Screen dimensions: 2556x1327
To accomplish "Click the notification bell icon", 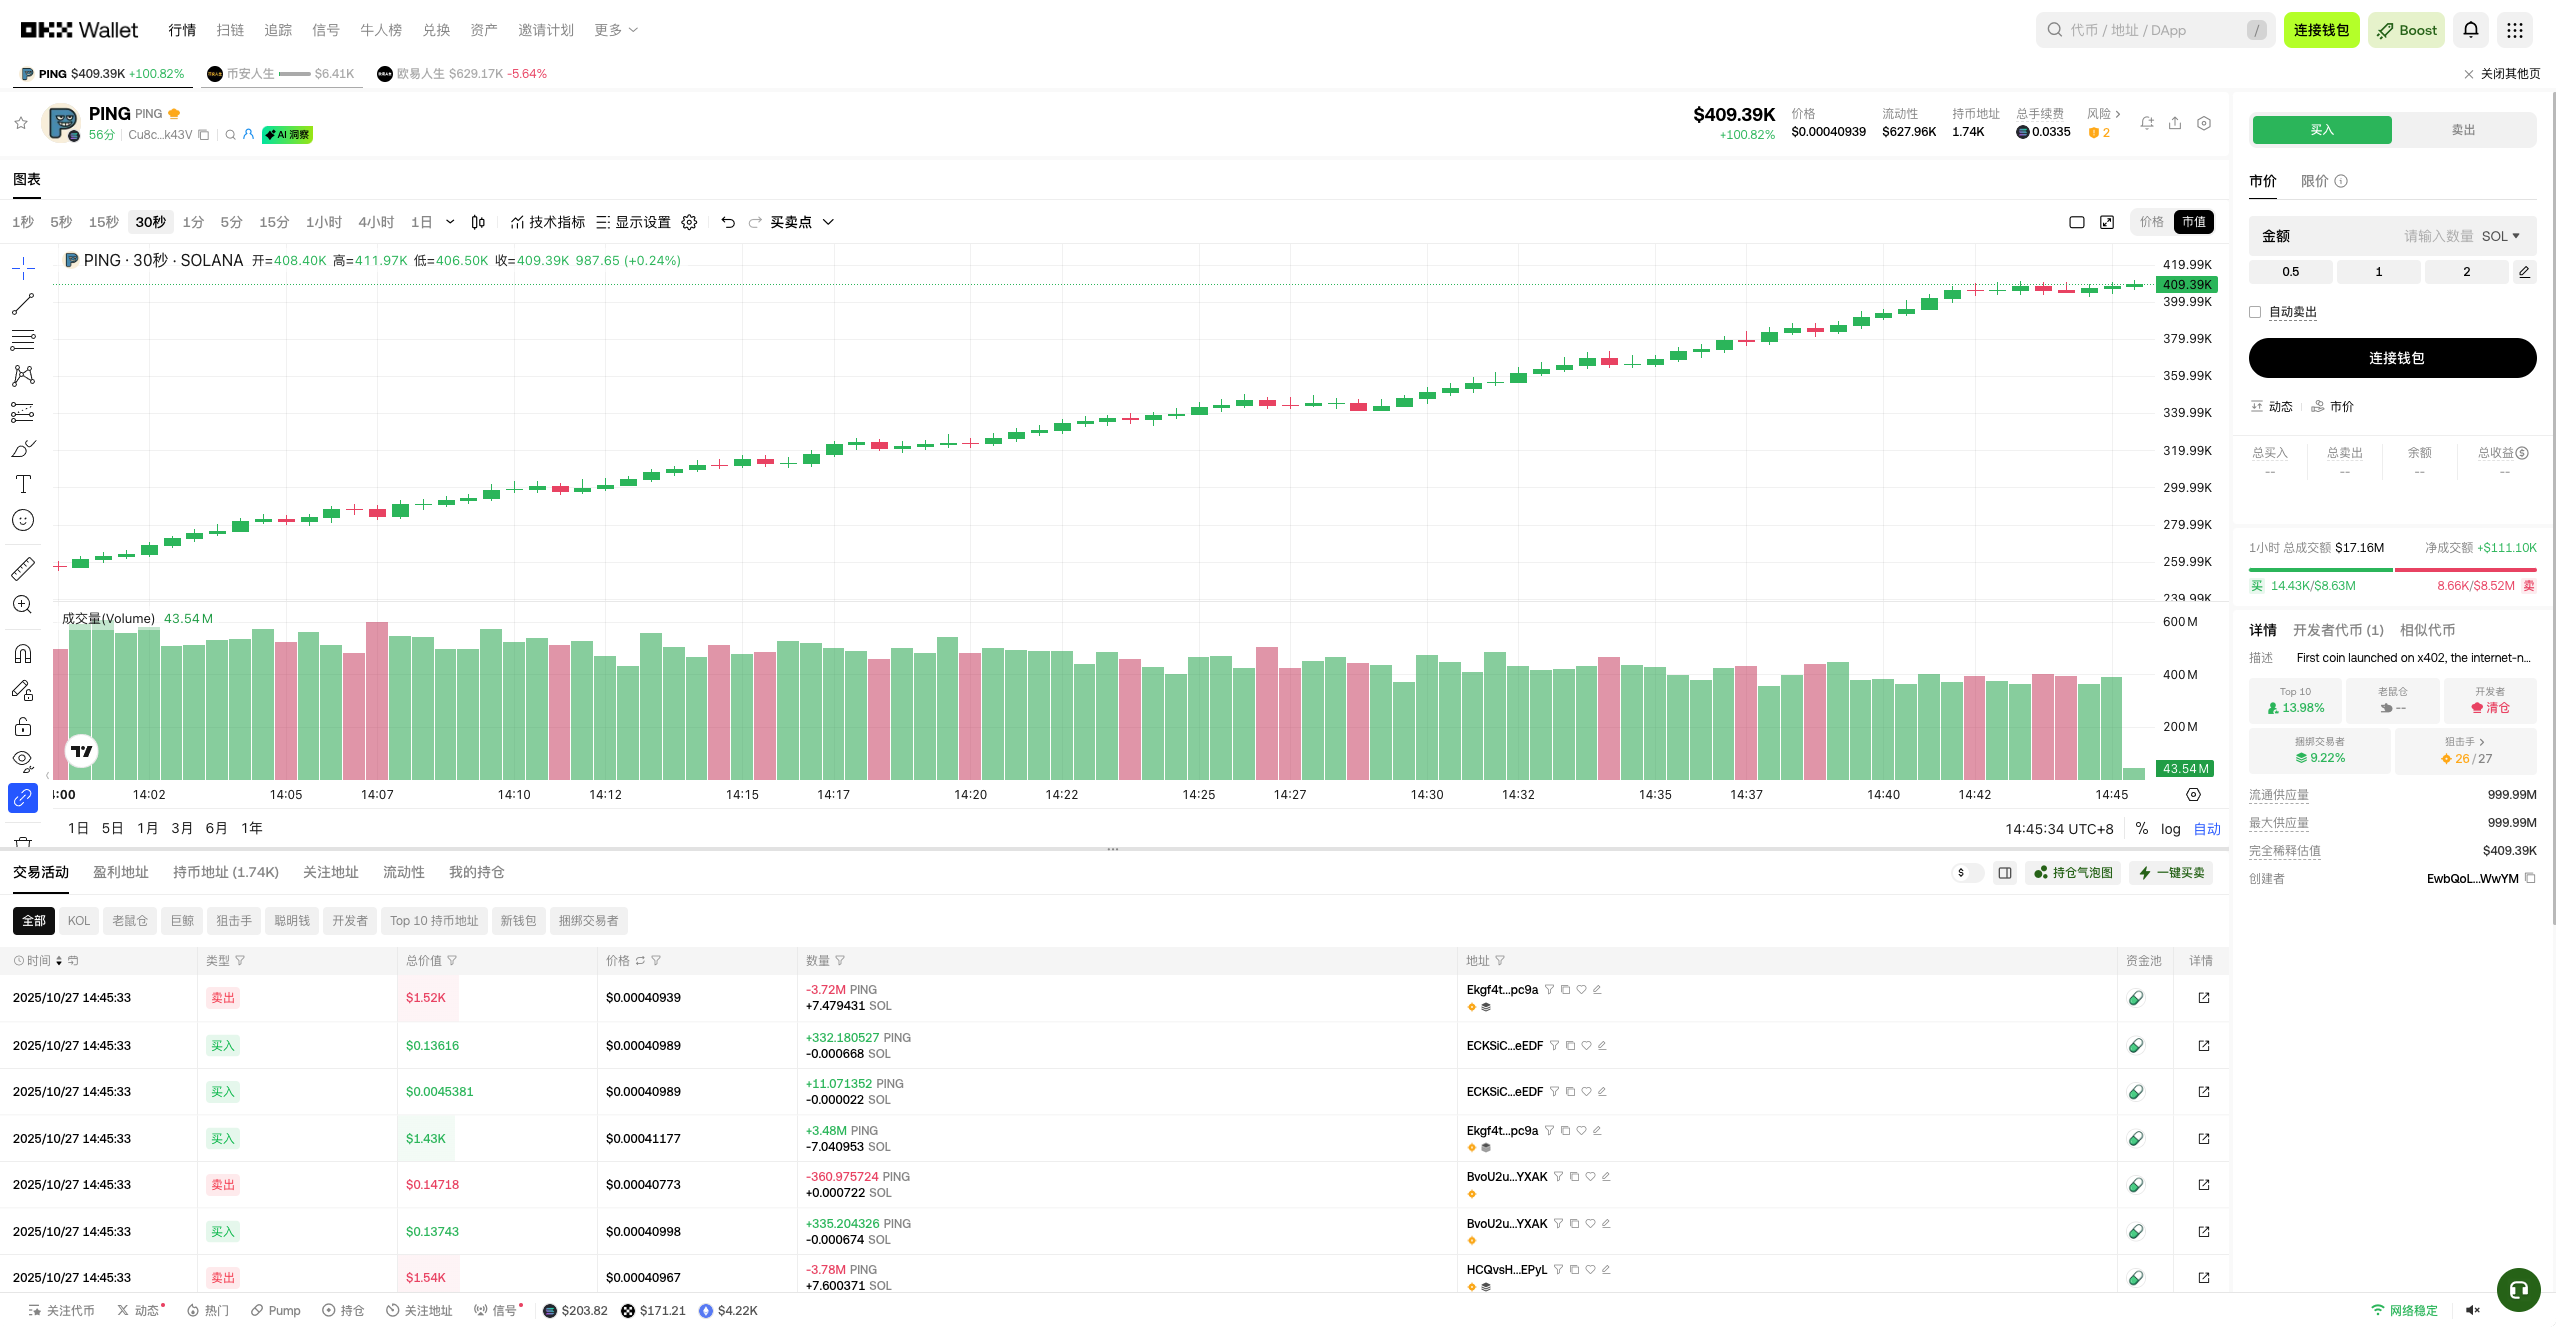I will 2470,30.
